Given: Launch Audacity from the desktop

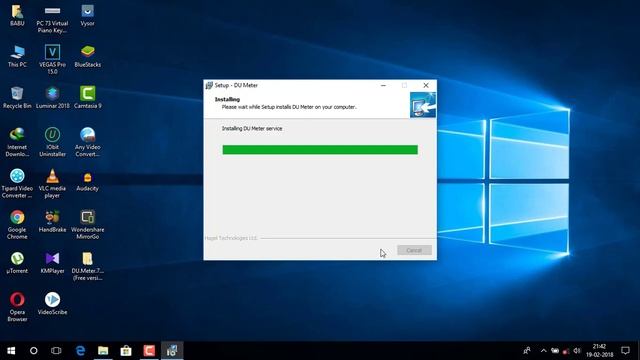Looking at the screenshot, I should pyautogui.click(x=87, y=180).
